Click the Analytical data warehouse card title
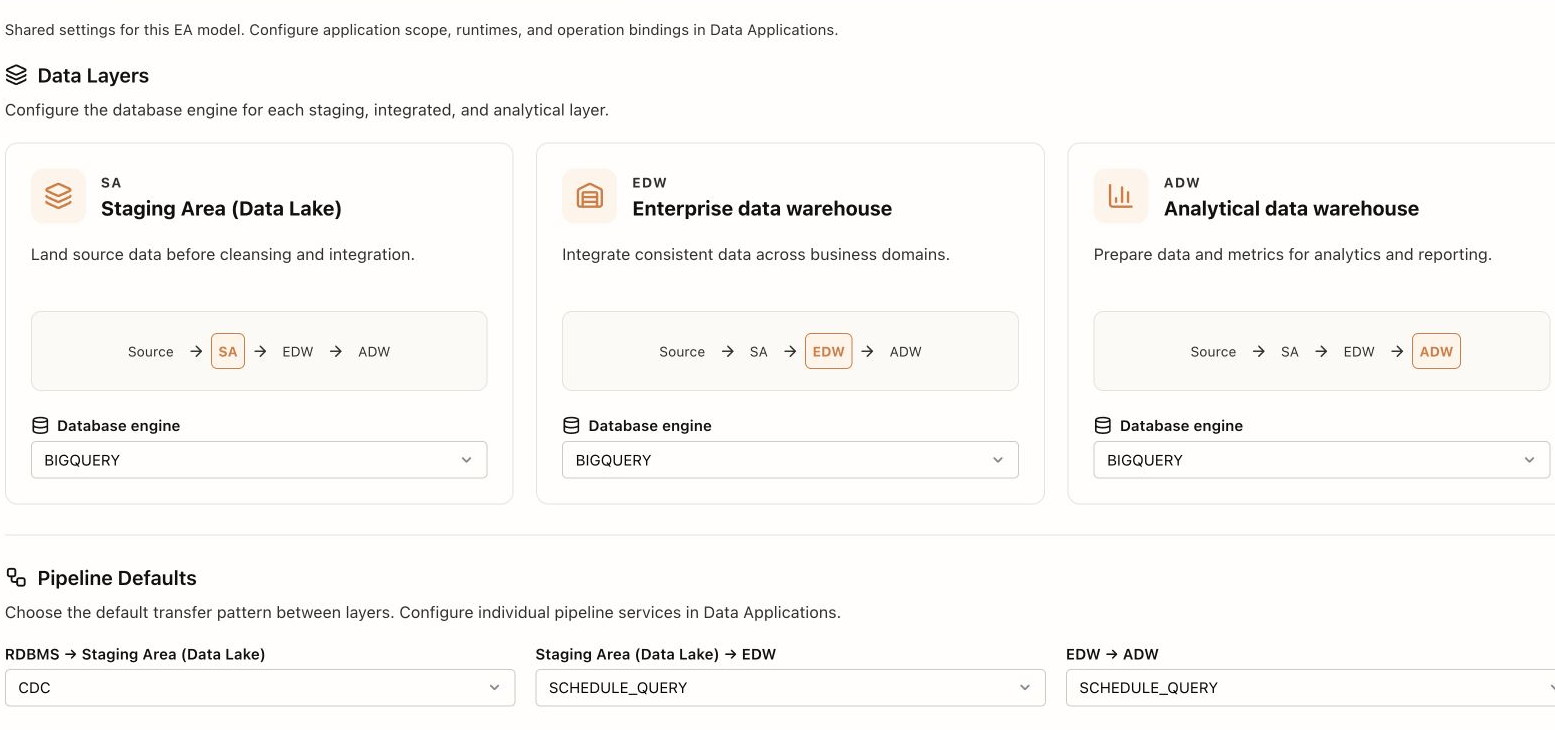This screenshot has height=730, width=1555. pyautogui.click(x=1291, y=208)
